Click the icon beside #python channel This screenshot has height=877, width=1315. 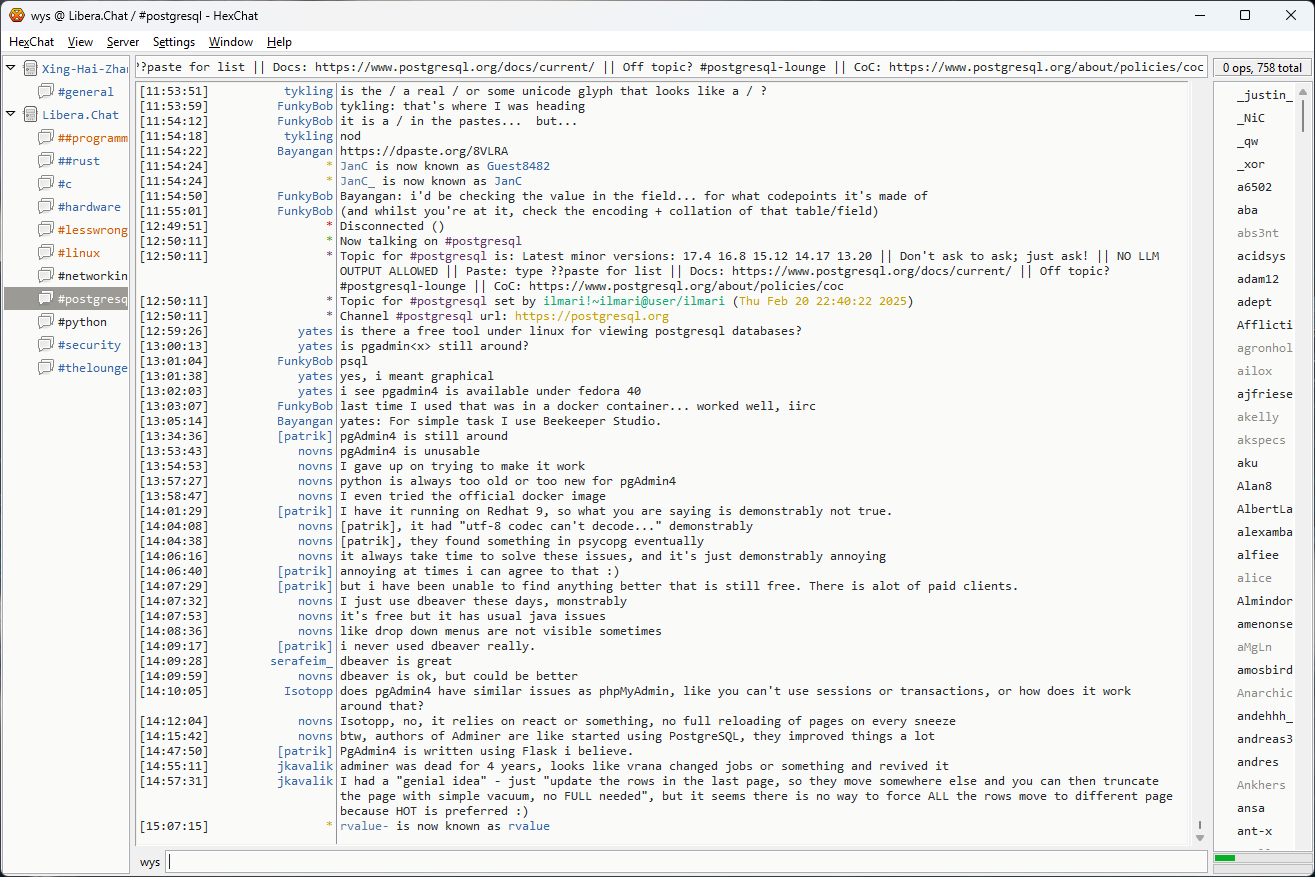(x=45, y=322)
